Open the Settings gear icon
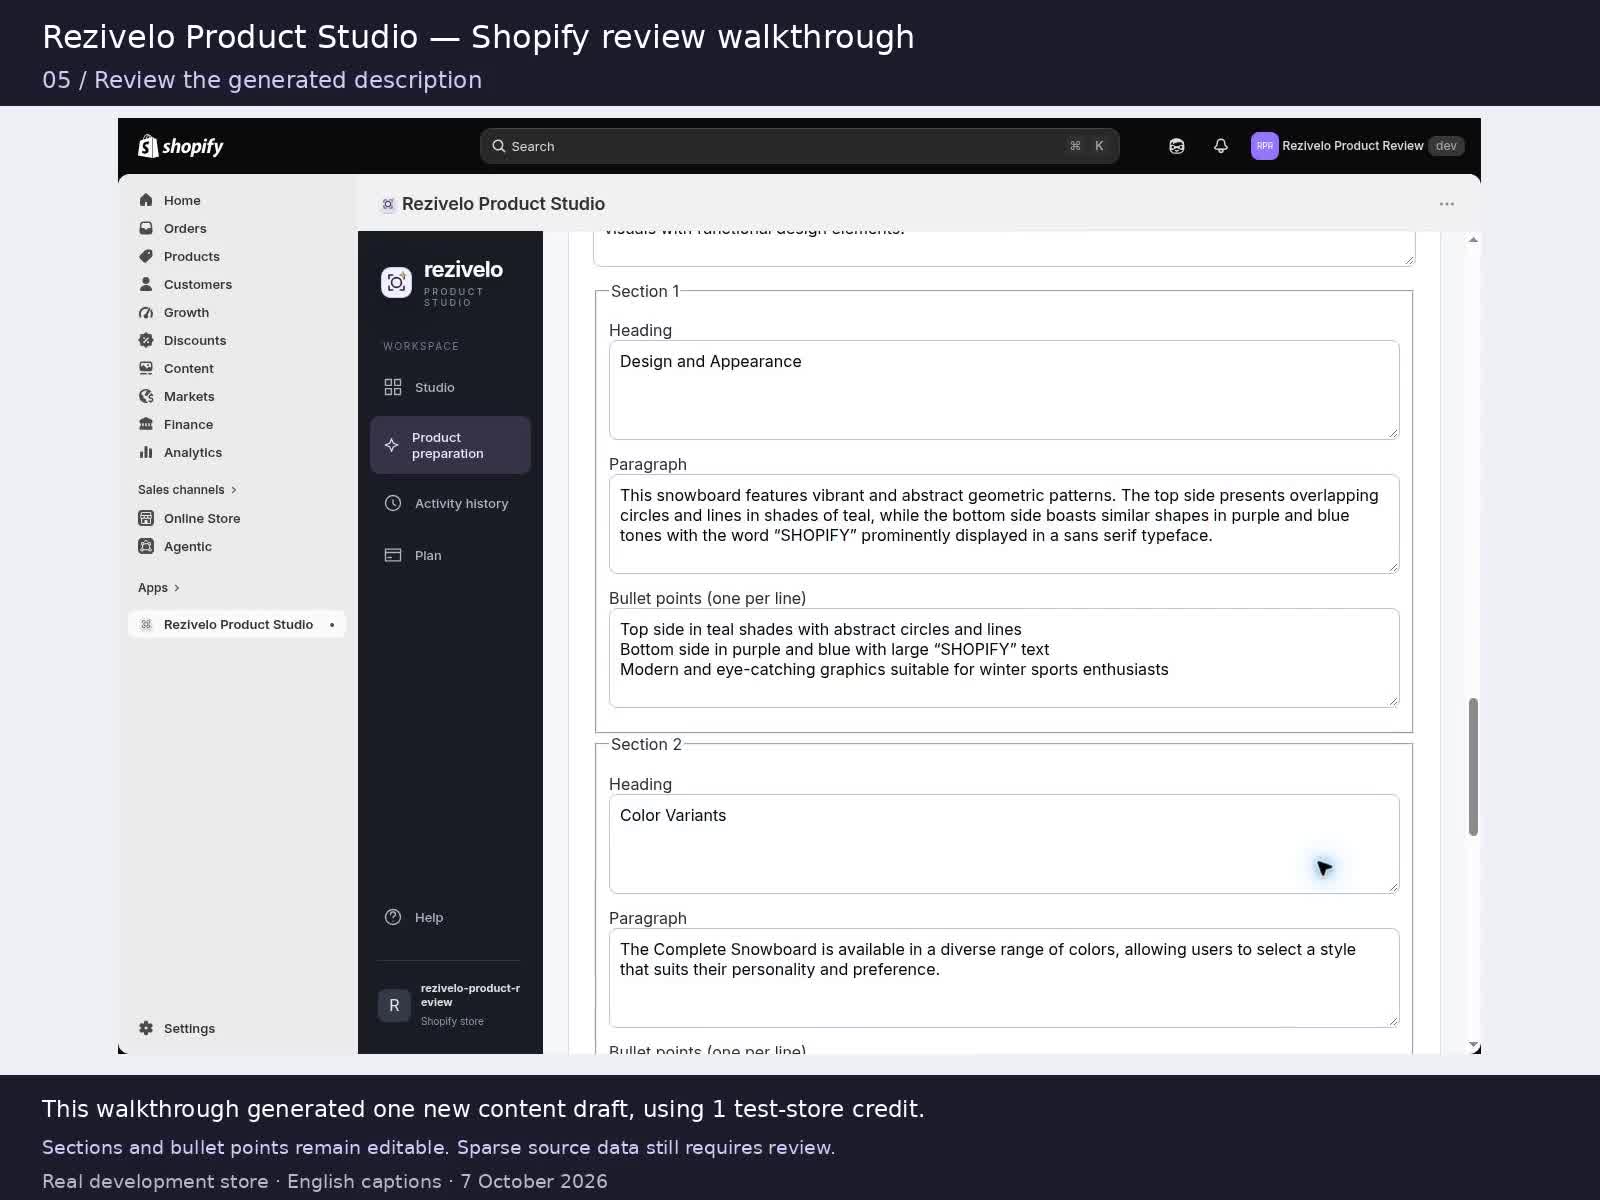1600x1200 pixels. (146, 1028)
